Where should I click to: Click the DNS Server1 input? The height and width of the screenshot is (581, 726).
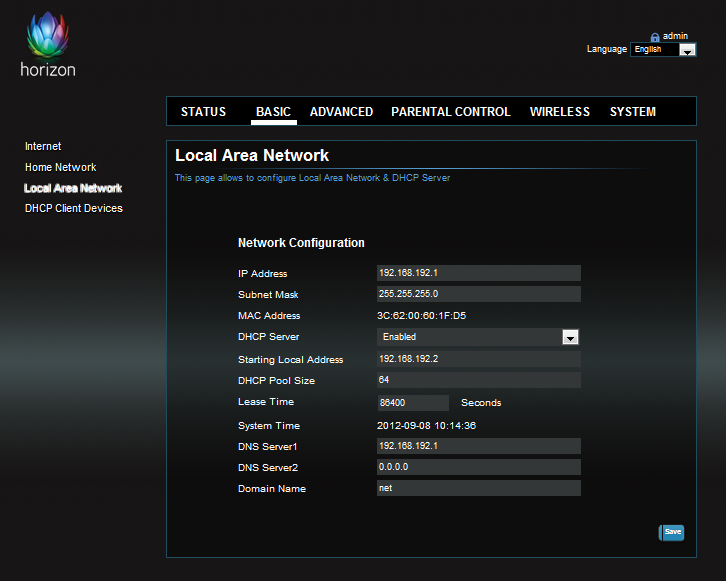pyautogui.click(x=479, y=446)
